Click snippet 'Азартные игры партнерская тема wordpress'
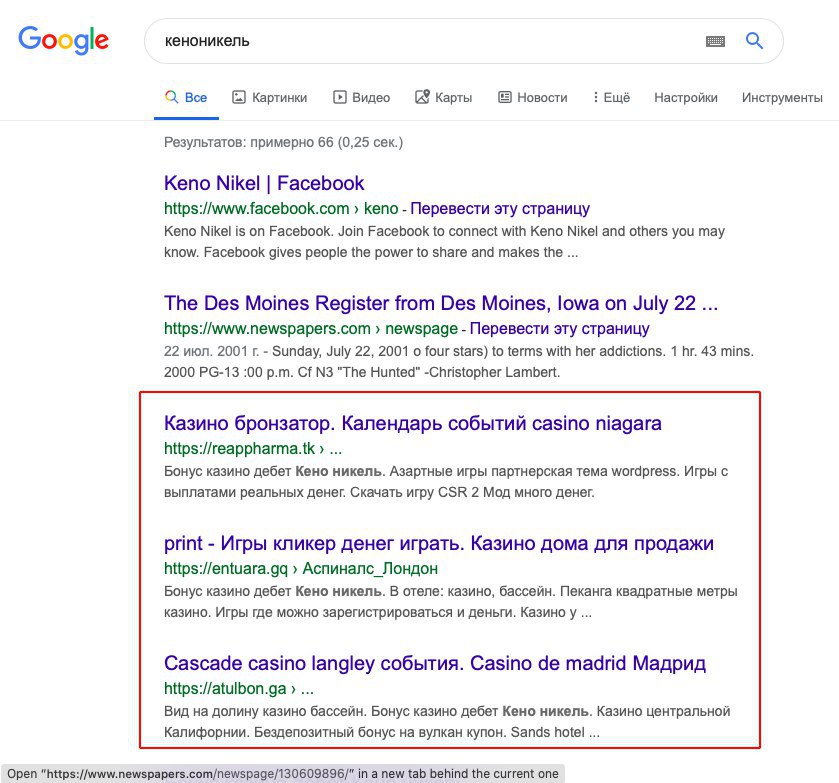Screen dimensions: 839x783 point(535,471)
